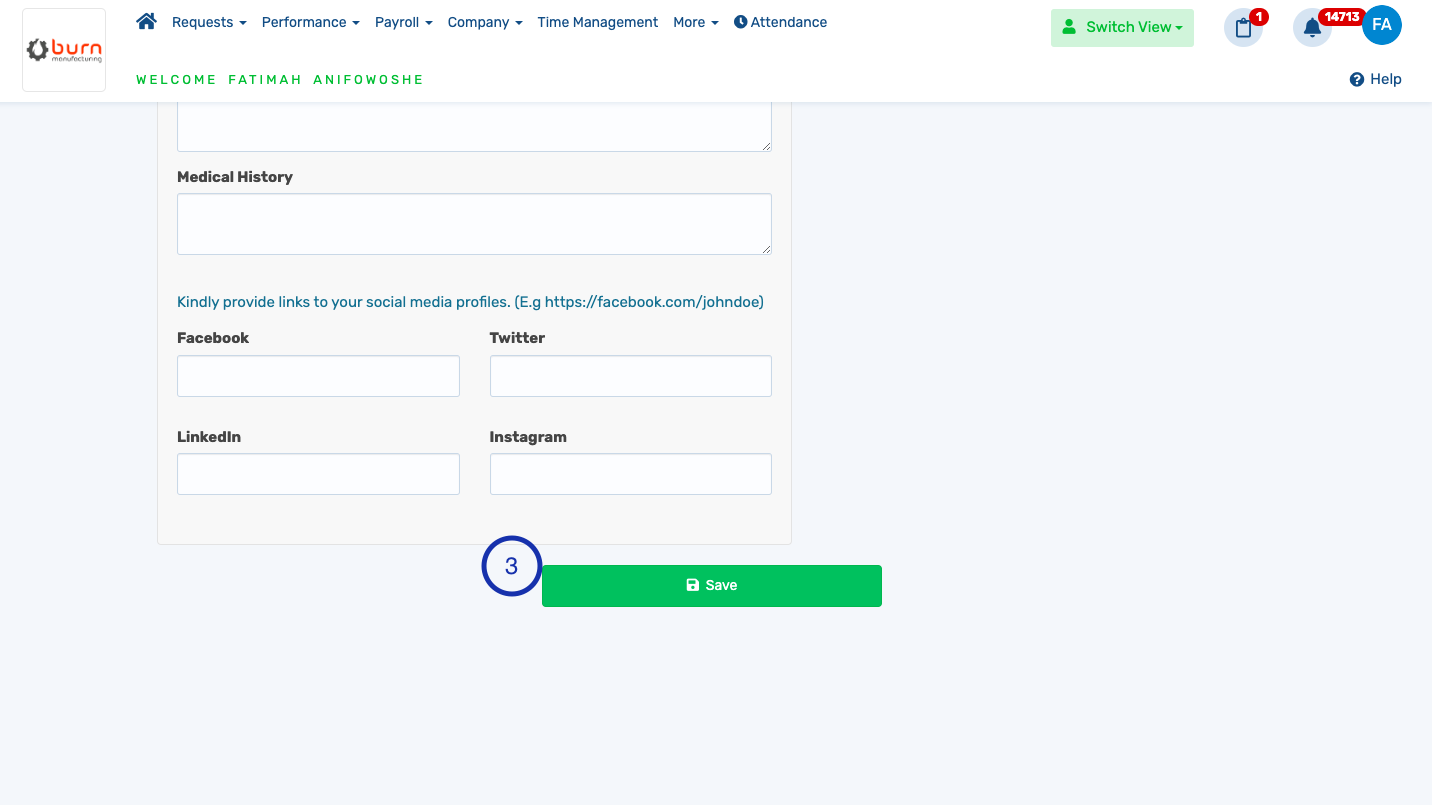Image resolution: width=1432 pixels, height=805 pixels.
Task: Open the clipboard tasks icon
Action: [1244, 28]
